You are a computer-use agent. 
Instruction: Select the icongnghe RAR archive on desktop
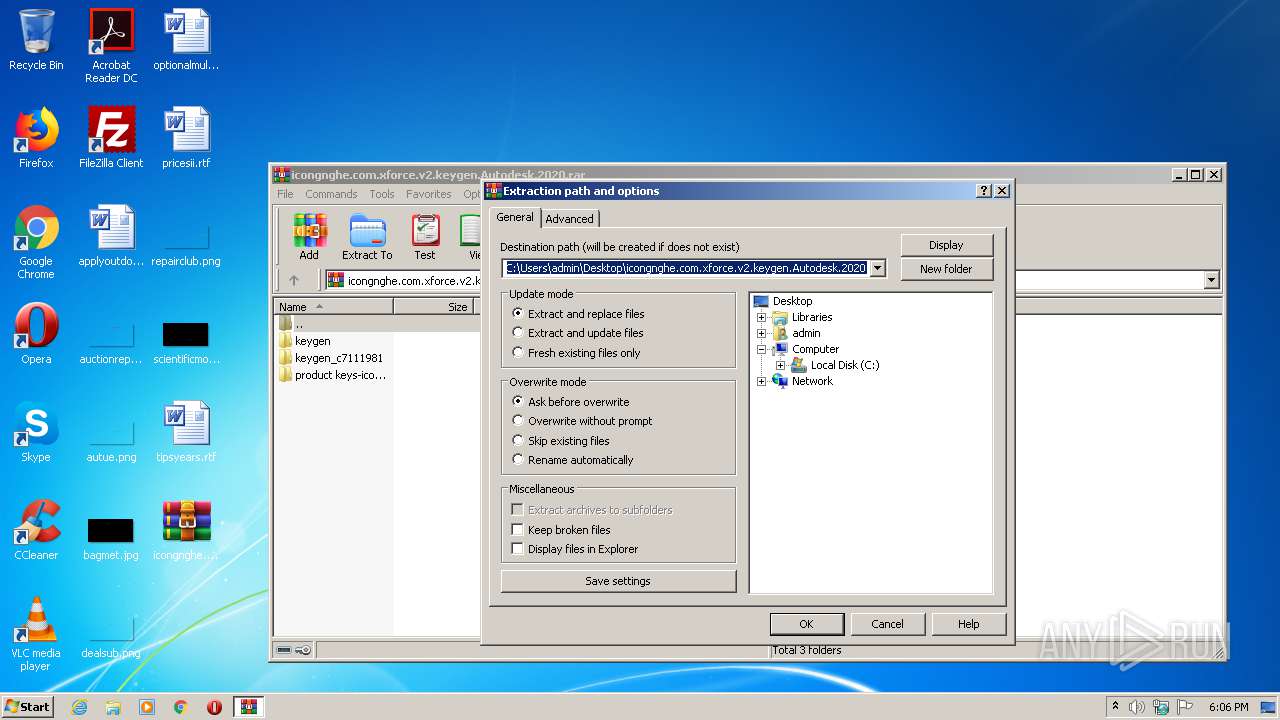pos(186,530)
